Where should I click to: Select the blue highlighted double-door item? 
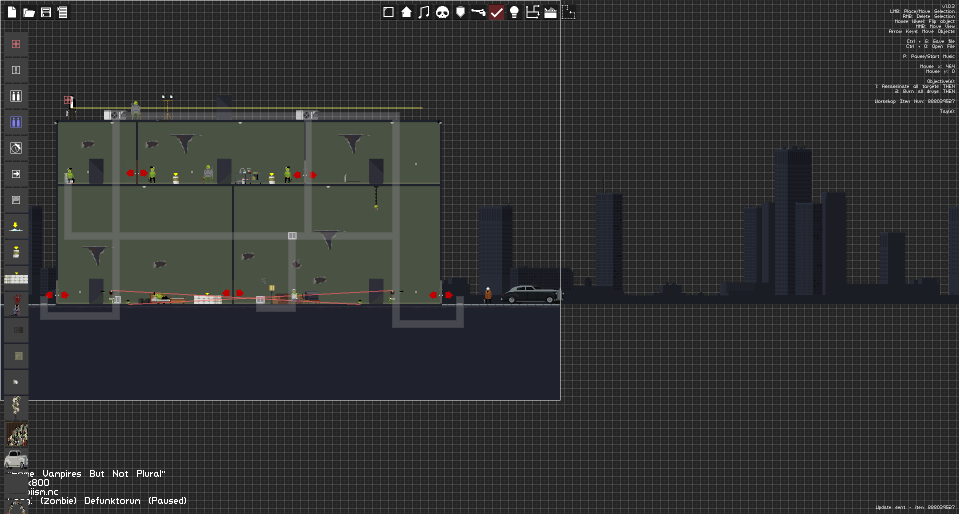point(16,122)
